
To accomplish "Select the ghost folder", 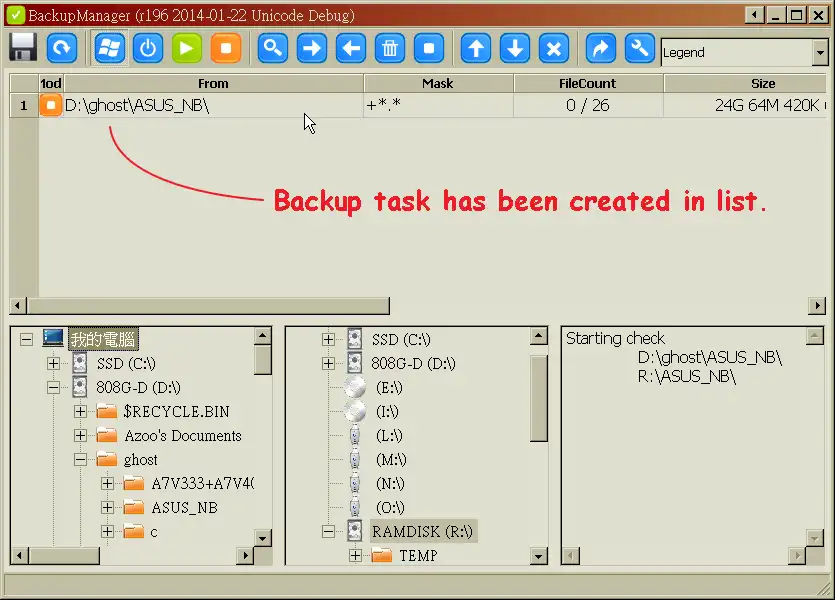I will click(x=141, y=460).
